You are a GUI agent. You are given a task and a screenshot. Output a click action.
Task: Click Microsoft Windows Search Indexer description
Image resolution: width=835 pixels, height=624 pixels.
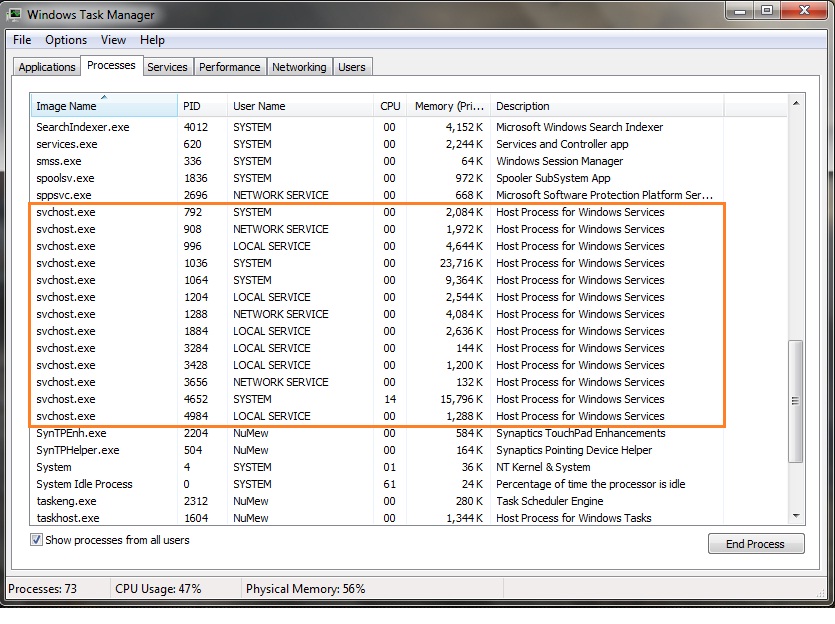pos(579,127)
